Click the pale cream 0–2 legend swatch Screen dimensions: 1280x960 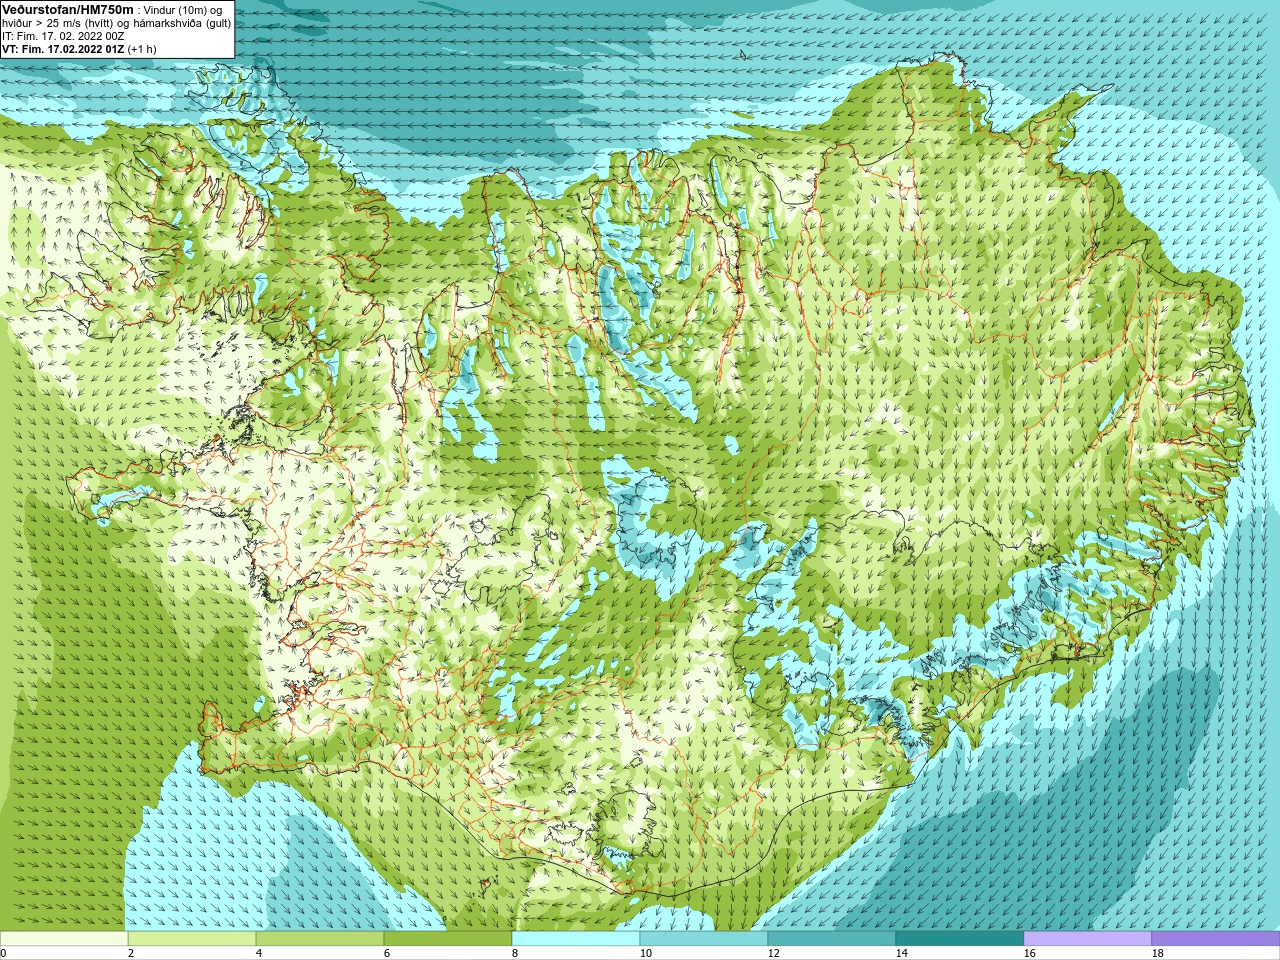64,939
